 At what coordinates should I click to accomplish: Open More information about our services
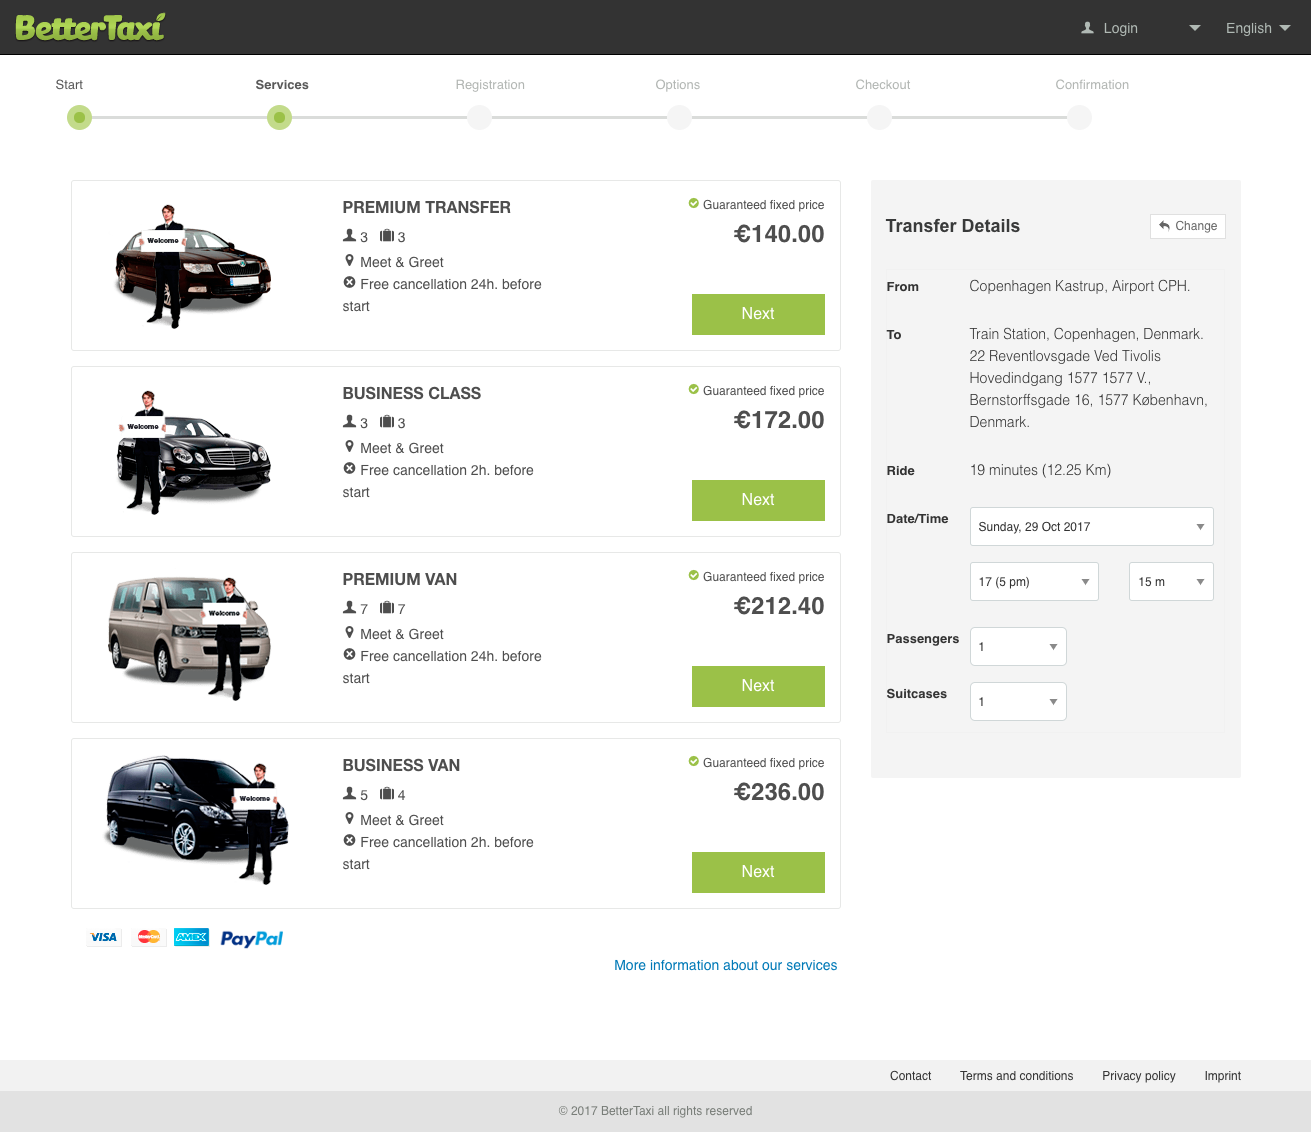[725, 965]
